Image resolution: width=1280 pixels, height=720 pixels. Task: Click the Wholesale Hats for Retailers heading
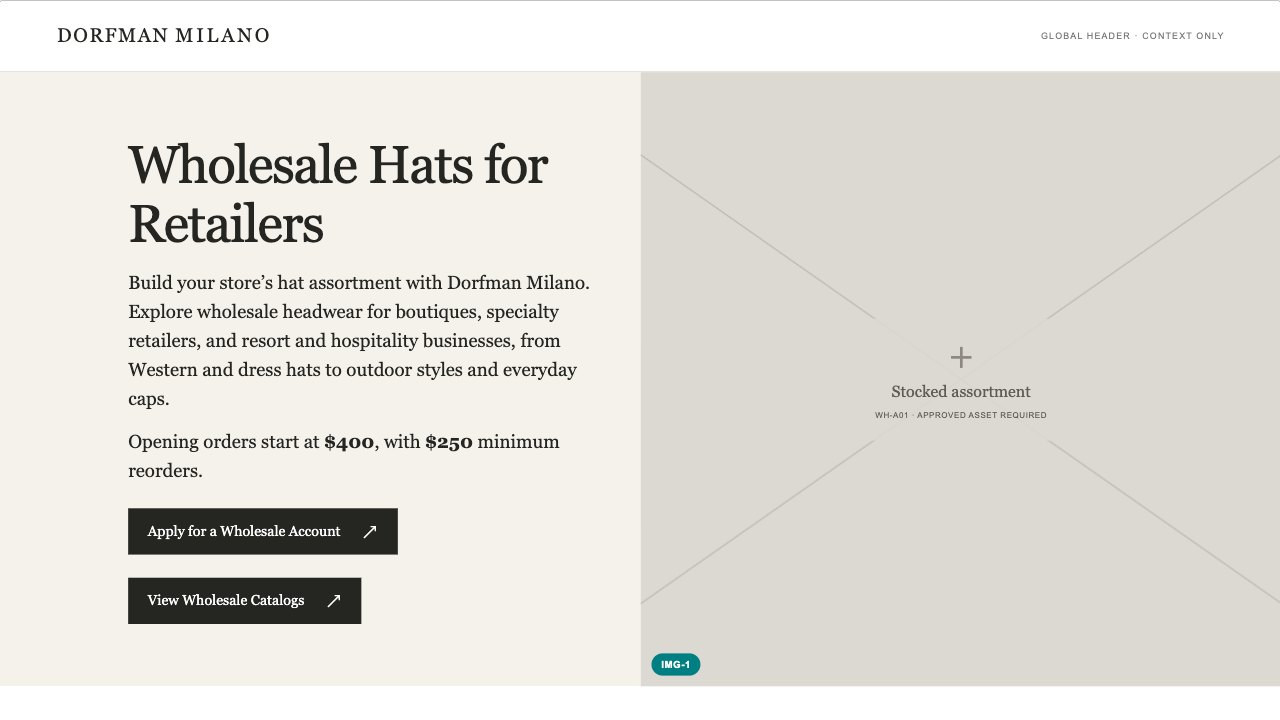coord(338,193)
